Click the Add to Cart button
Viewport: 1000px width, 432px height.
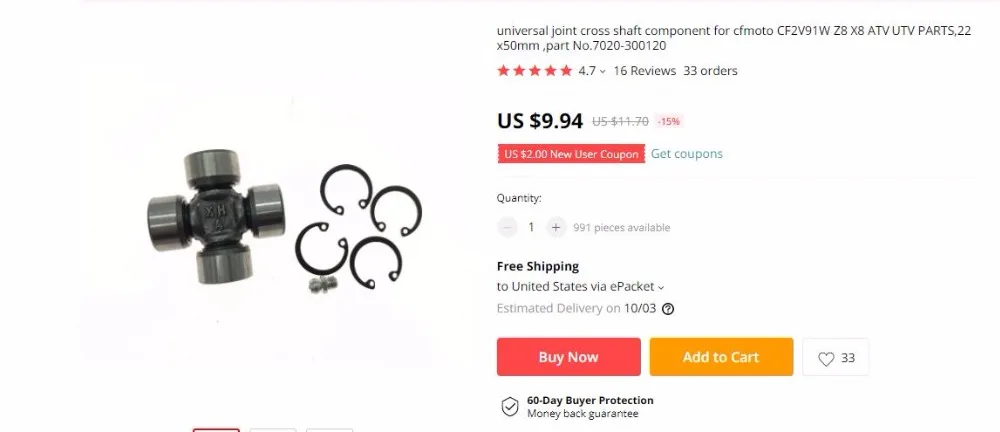coord(721,357)
